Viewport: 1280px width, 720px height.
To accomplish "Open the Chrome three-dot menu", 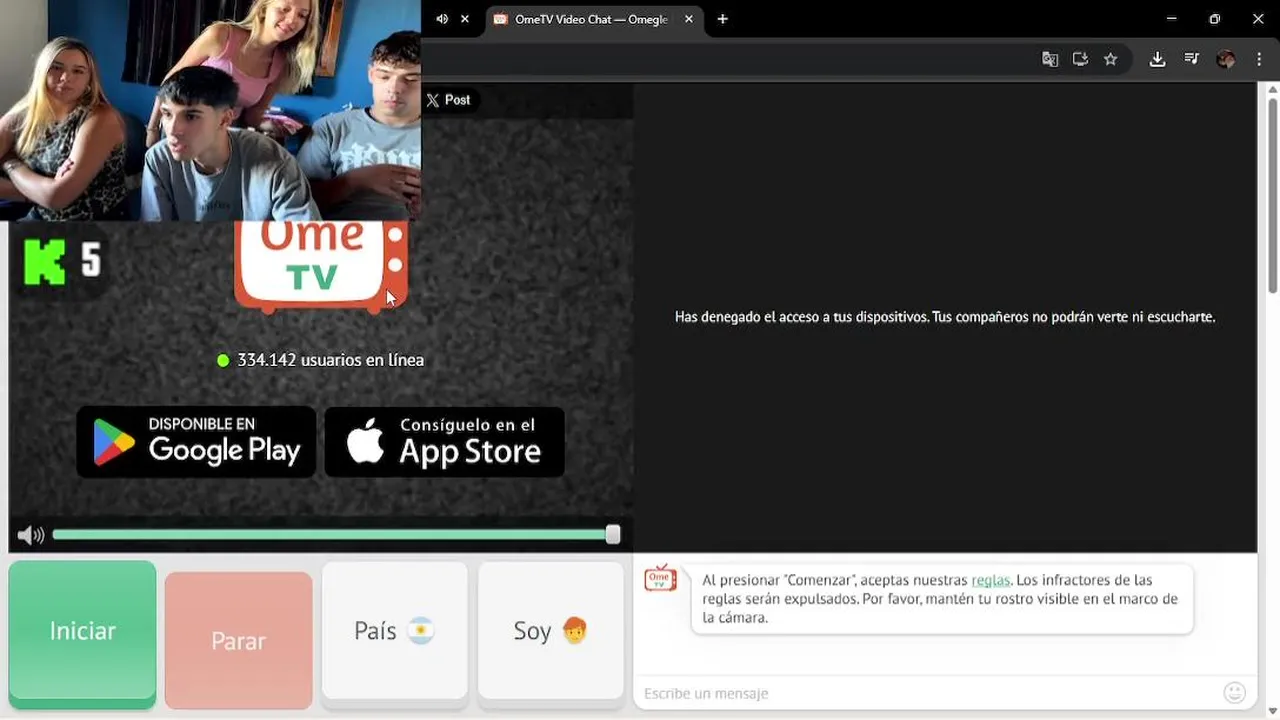I will (1259, 59).
